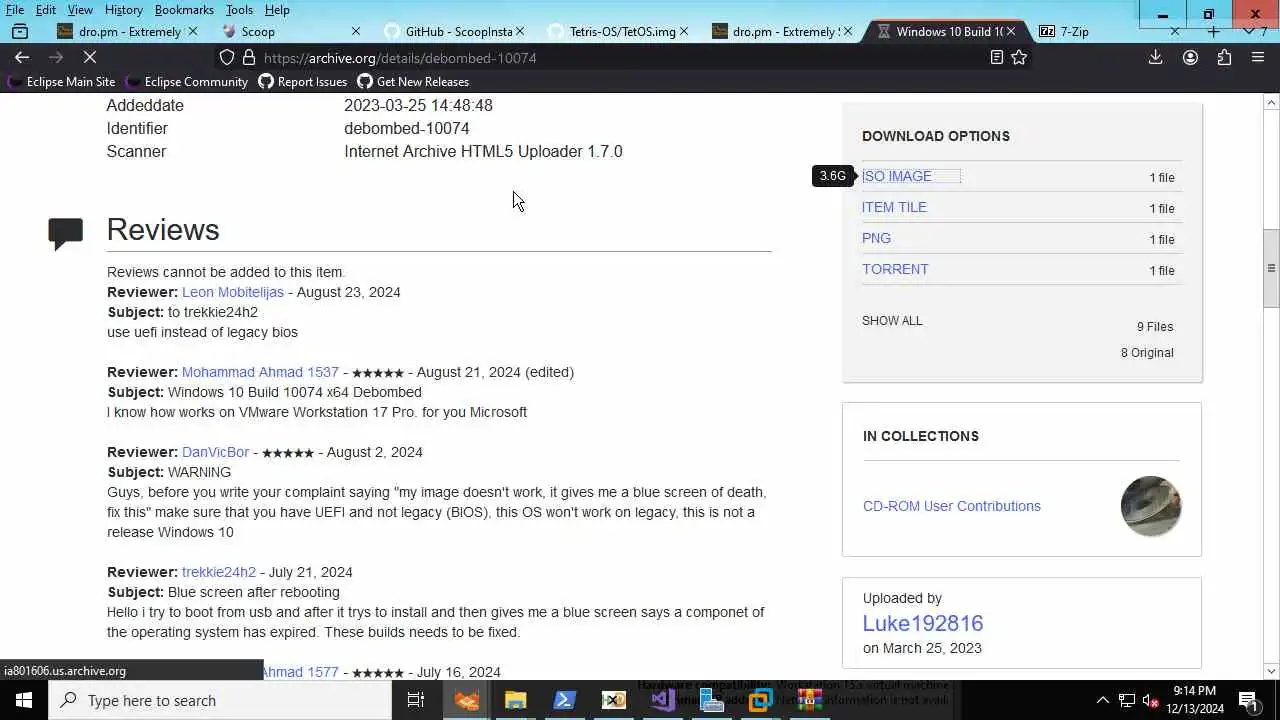Click the CD-ROM collection thumbnail image
Image resolution: width=1280 pixels, height=720 pixels.
[x=1151, y=506]
